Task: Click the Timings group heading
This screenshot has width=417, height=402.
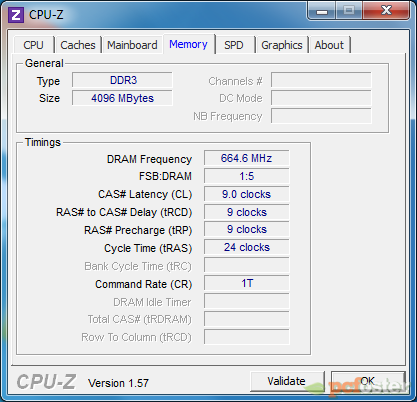Action: click(43, 142)
